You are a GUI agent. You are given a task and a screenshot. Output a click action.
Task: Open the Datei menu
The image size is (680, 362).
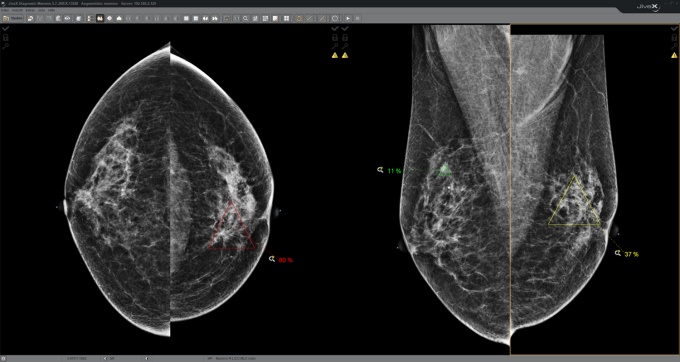point(5,10)
